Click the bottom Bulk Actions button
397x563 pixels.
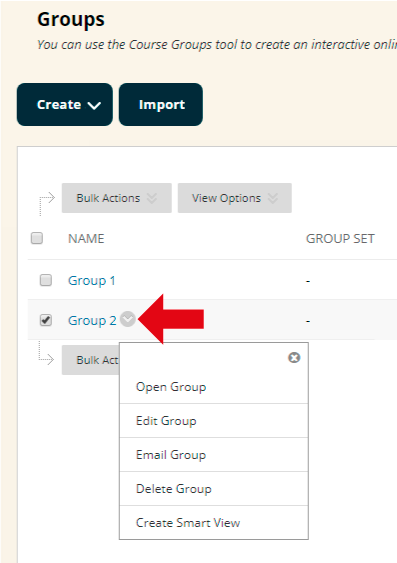[x=90, y=360]
